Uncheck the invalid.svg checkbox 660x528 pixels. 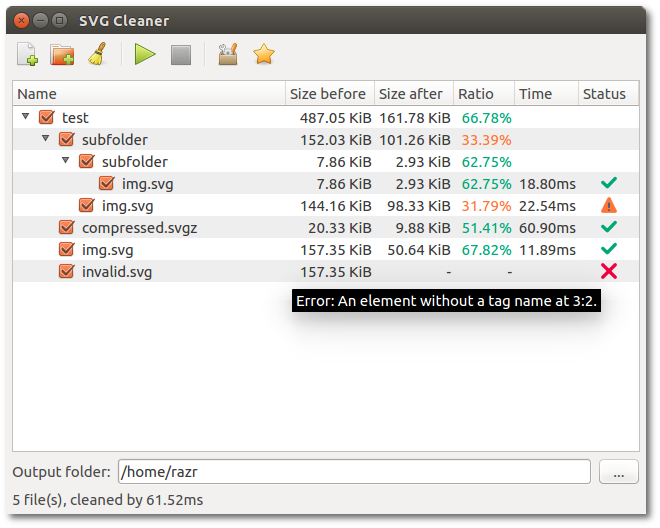[67, 271]
